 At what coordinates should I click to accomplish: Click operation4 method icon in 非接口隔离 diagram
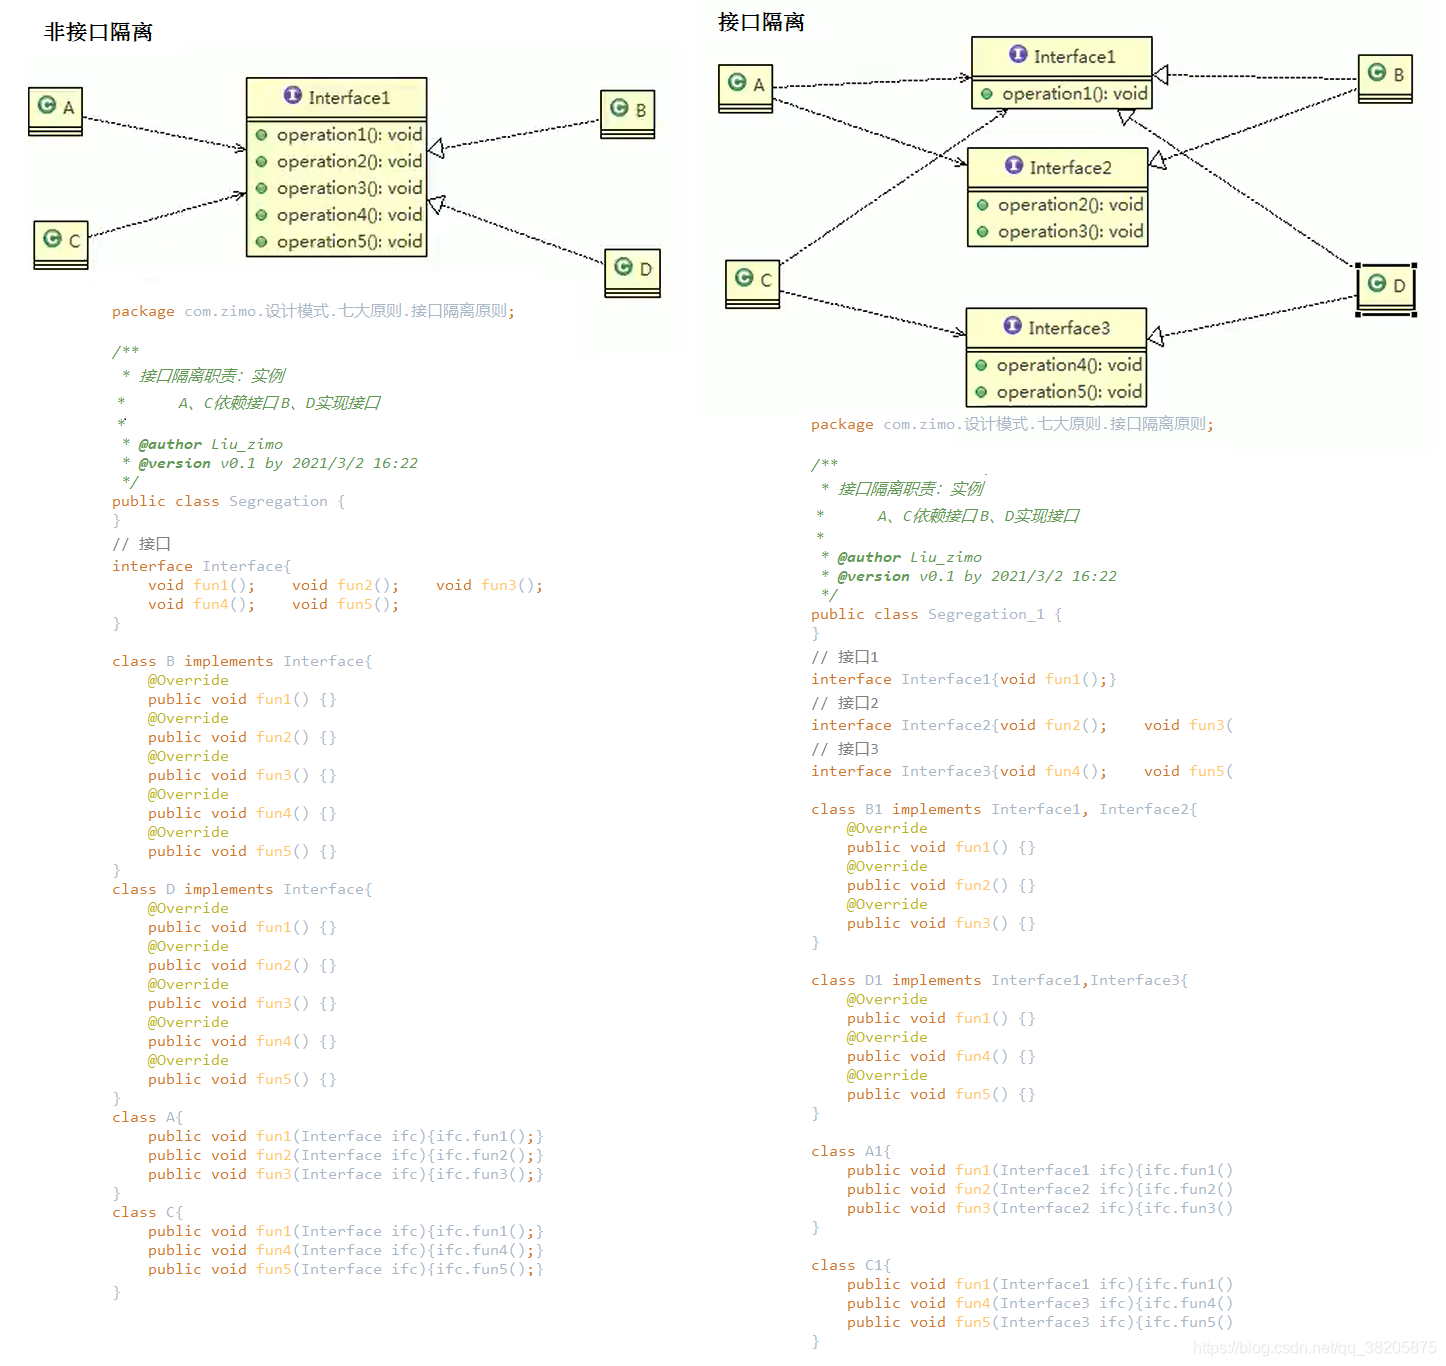pos(261,215)
